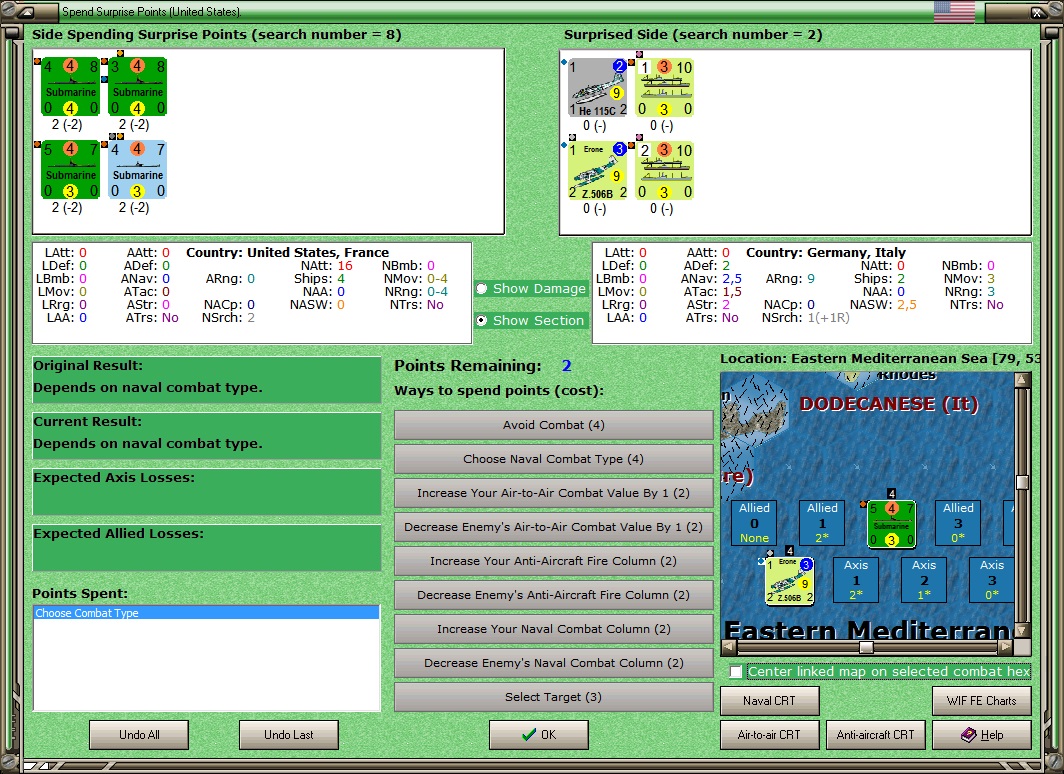Confirm with the OK button

coord(539,735)
